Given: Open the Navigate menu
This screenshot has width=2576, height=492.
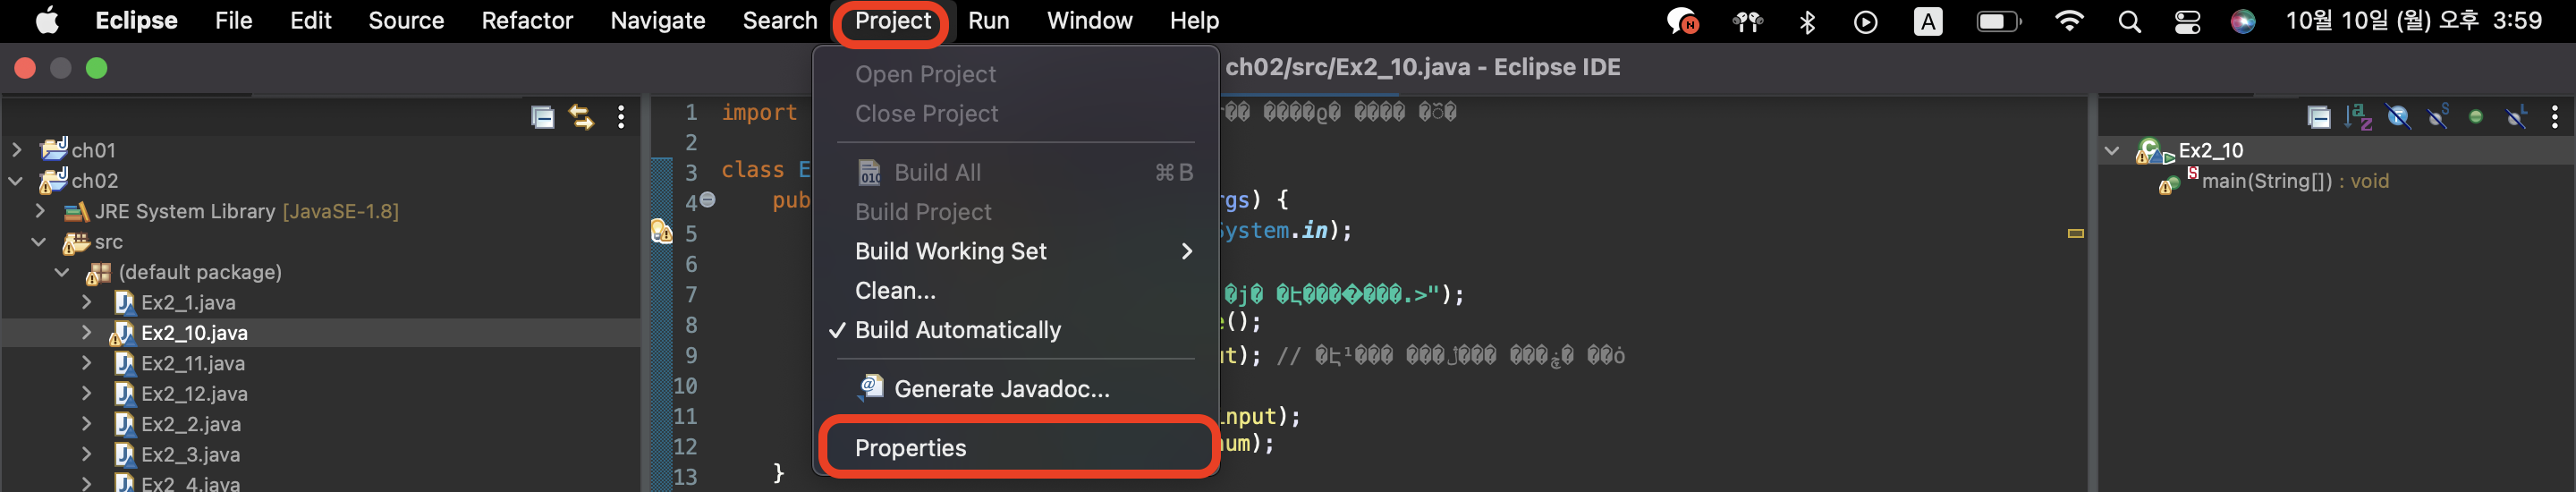Looking at the screenshot, I should [x=657, y=21].
